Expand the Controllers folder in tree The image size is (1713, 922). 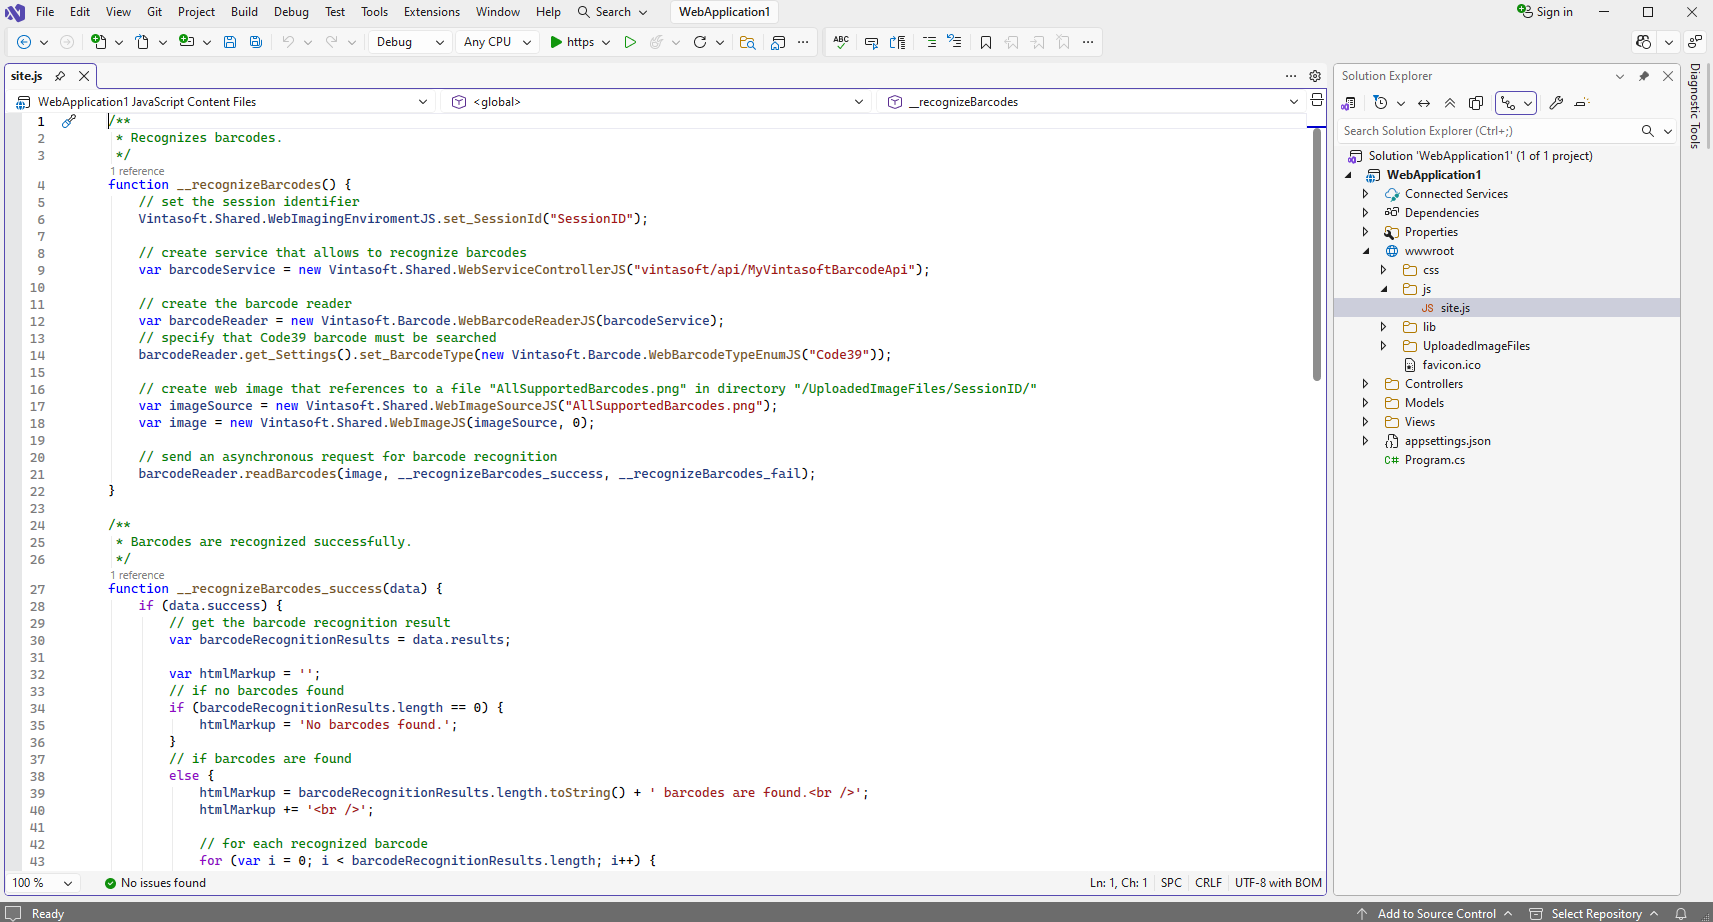pyautogui.click(x=1366, y=384)
